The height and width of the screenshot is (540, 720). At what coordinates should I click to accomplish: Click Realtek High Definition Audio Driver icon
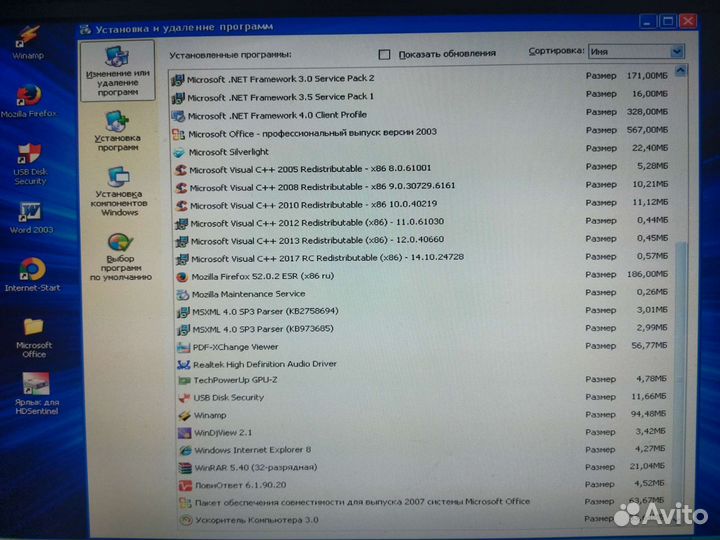184,365
